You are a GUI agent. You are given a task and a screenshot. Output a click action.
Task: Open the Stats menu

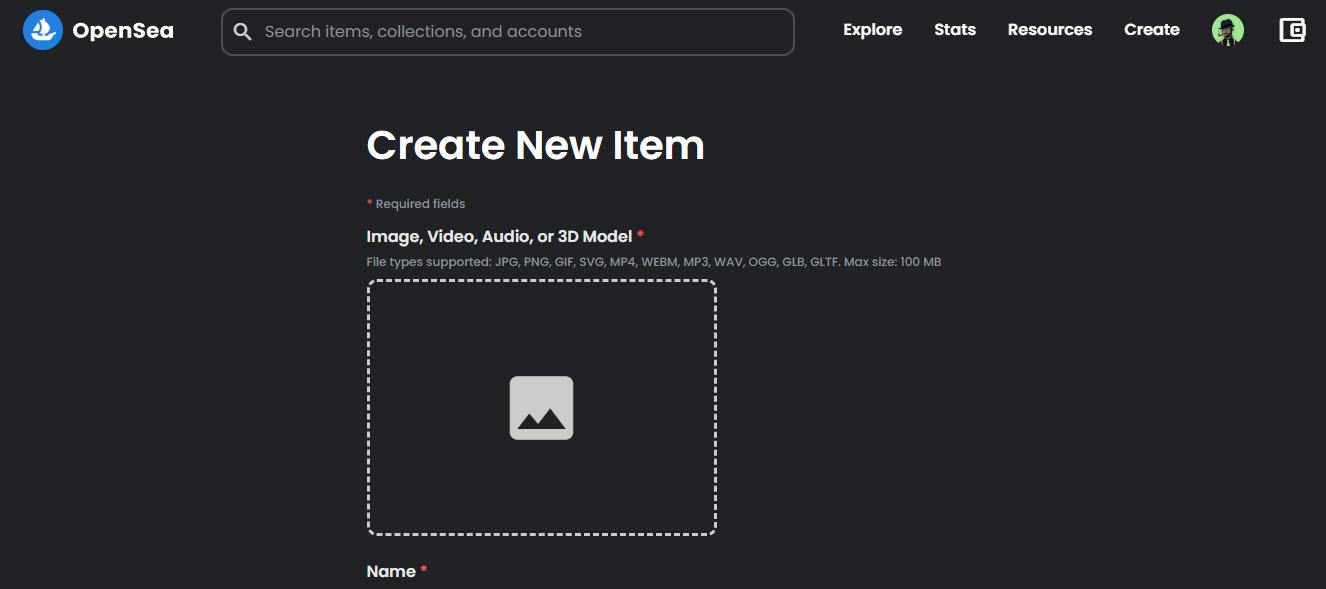click(x=954, y=30)
